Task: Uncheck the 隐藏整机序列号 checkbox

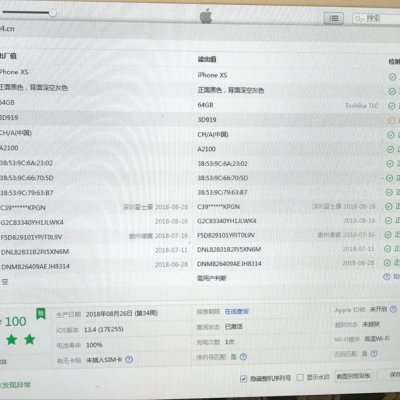Action: click(244, 379)
